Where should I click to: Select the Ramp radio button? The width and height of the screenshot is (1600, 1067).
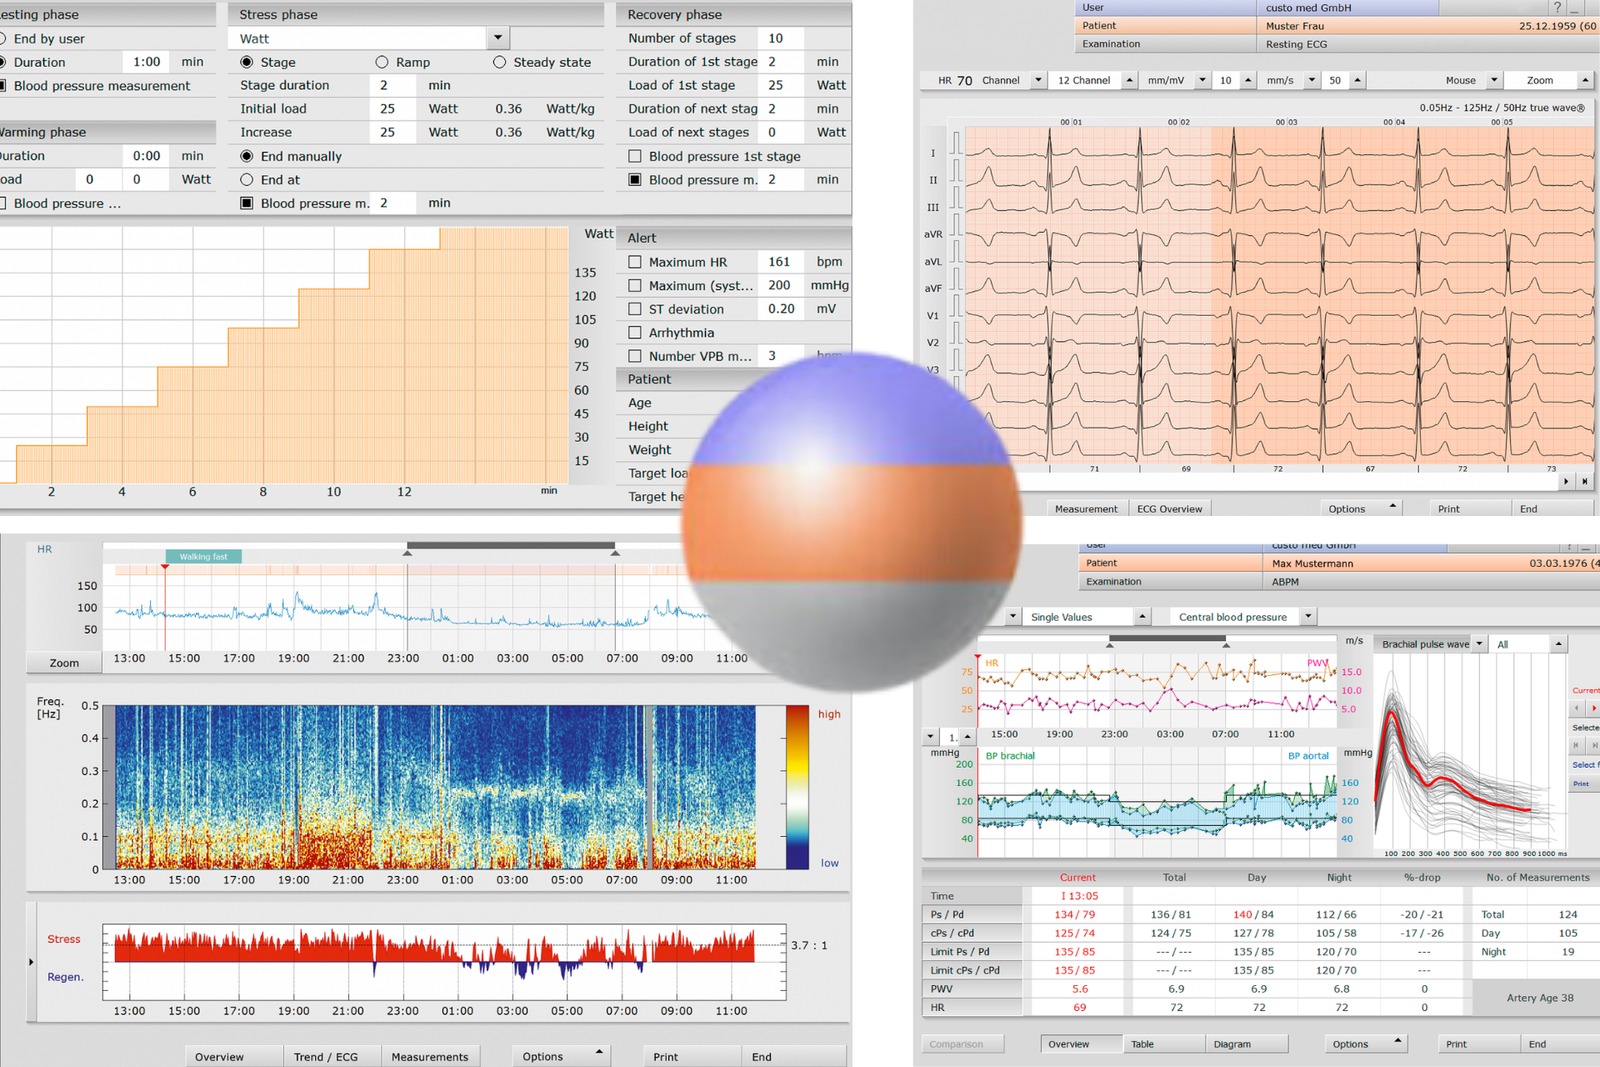[381, 61]
